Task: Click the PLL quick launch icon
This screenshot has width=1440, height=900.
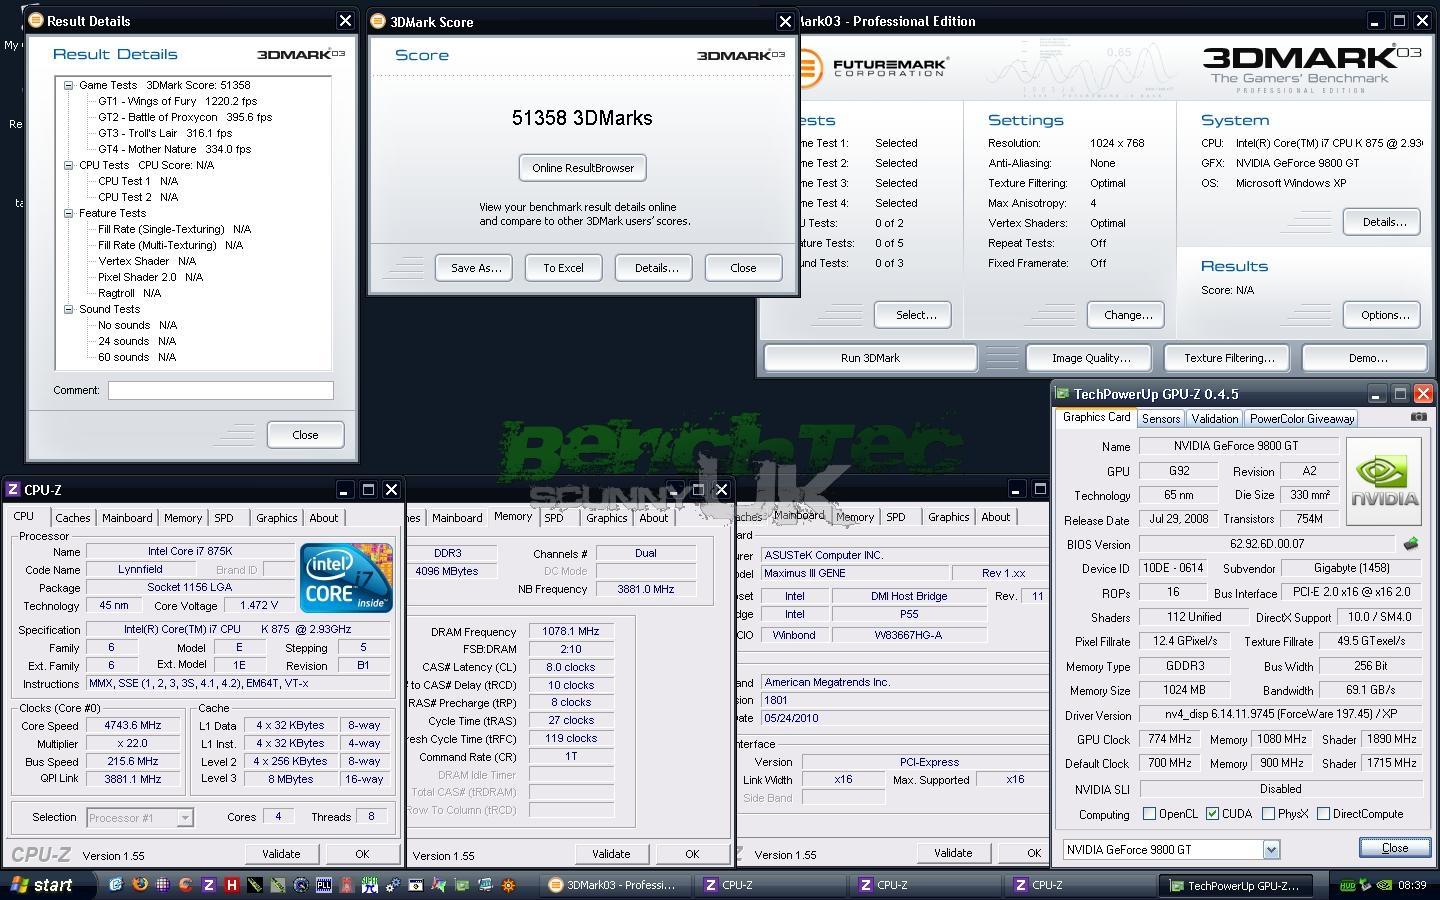Action: tap(324, 884)
